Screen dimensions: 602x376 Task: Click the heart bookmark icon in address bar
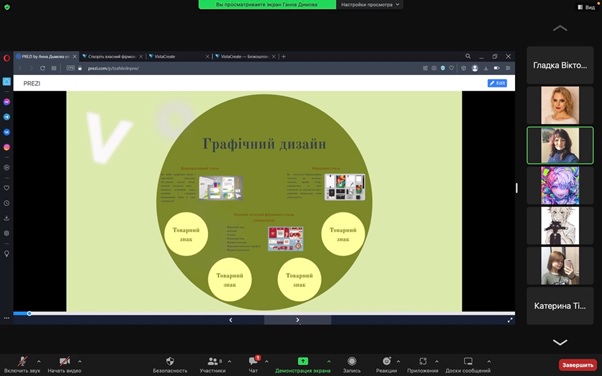[452, 68]
